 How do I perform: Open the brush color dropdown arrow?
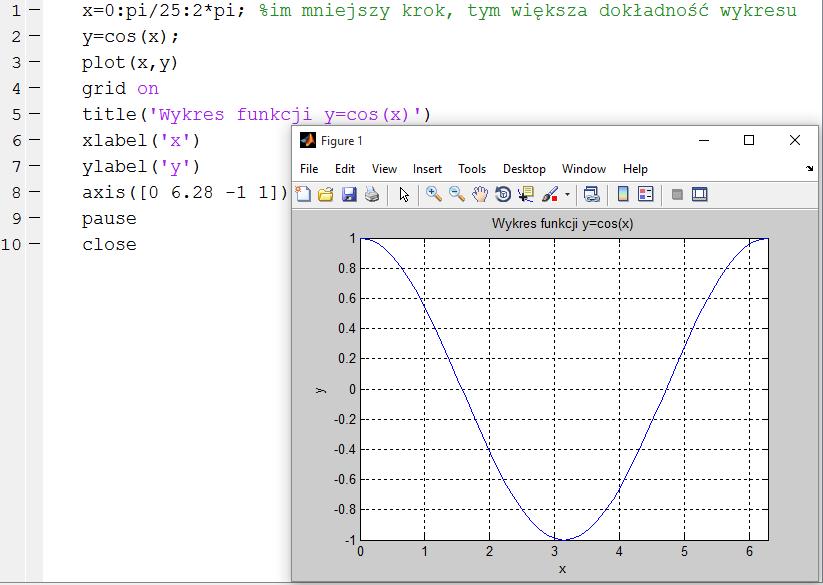567,195
